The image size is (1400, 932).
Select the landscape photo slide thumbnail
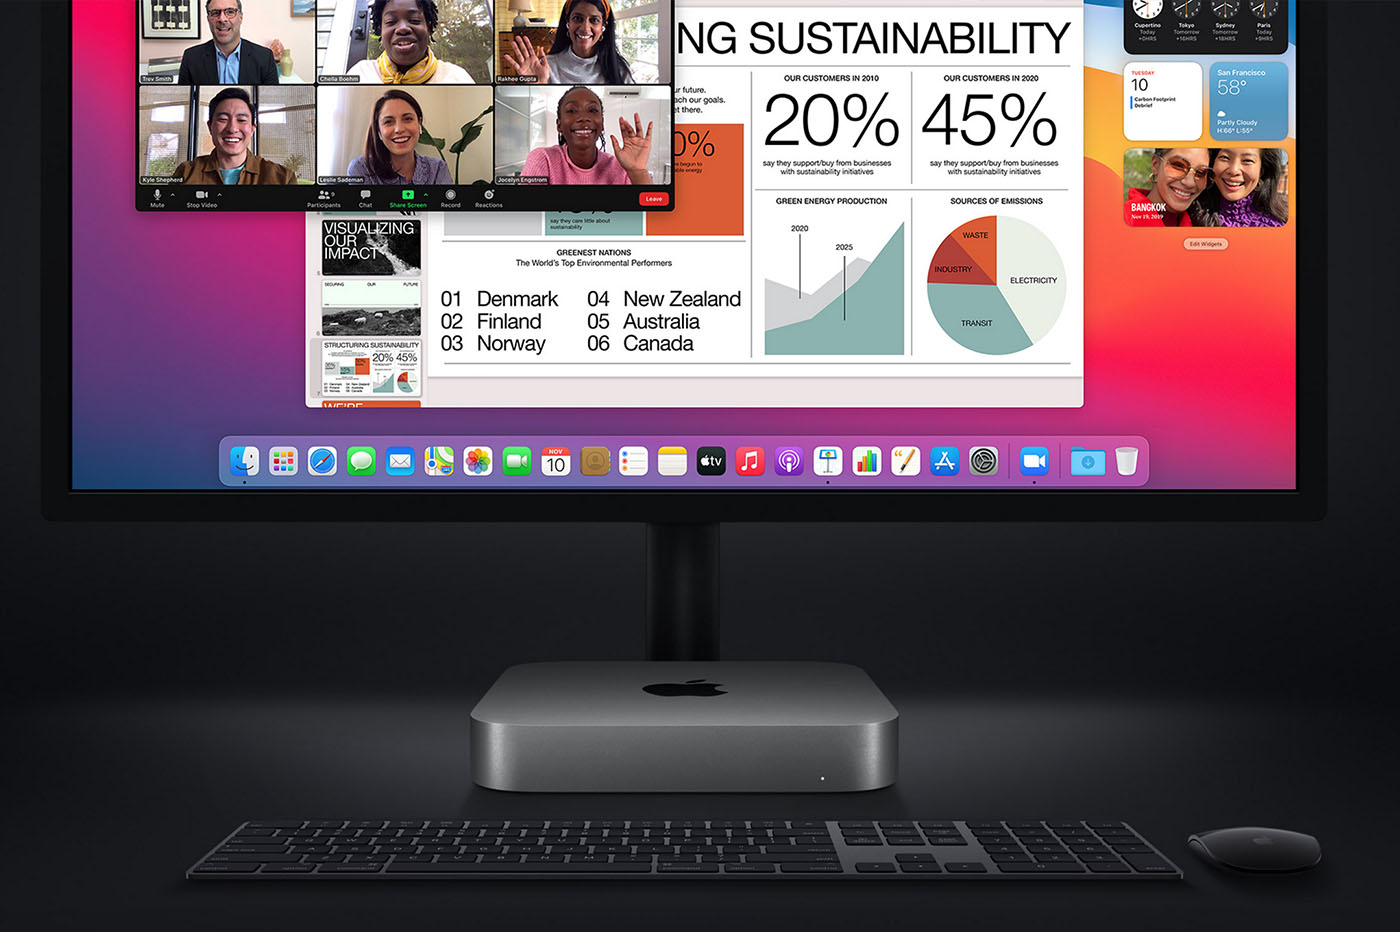[x=371, y=308]
